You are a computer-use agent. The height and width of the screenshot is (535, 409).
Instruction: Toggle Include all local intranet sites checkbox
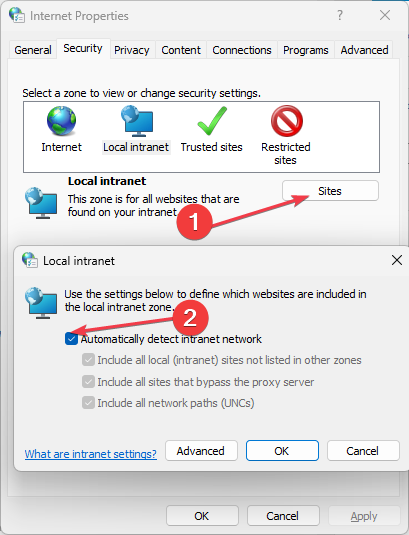(88, 360)
